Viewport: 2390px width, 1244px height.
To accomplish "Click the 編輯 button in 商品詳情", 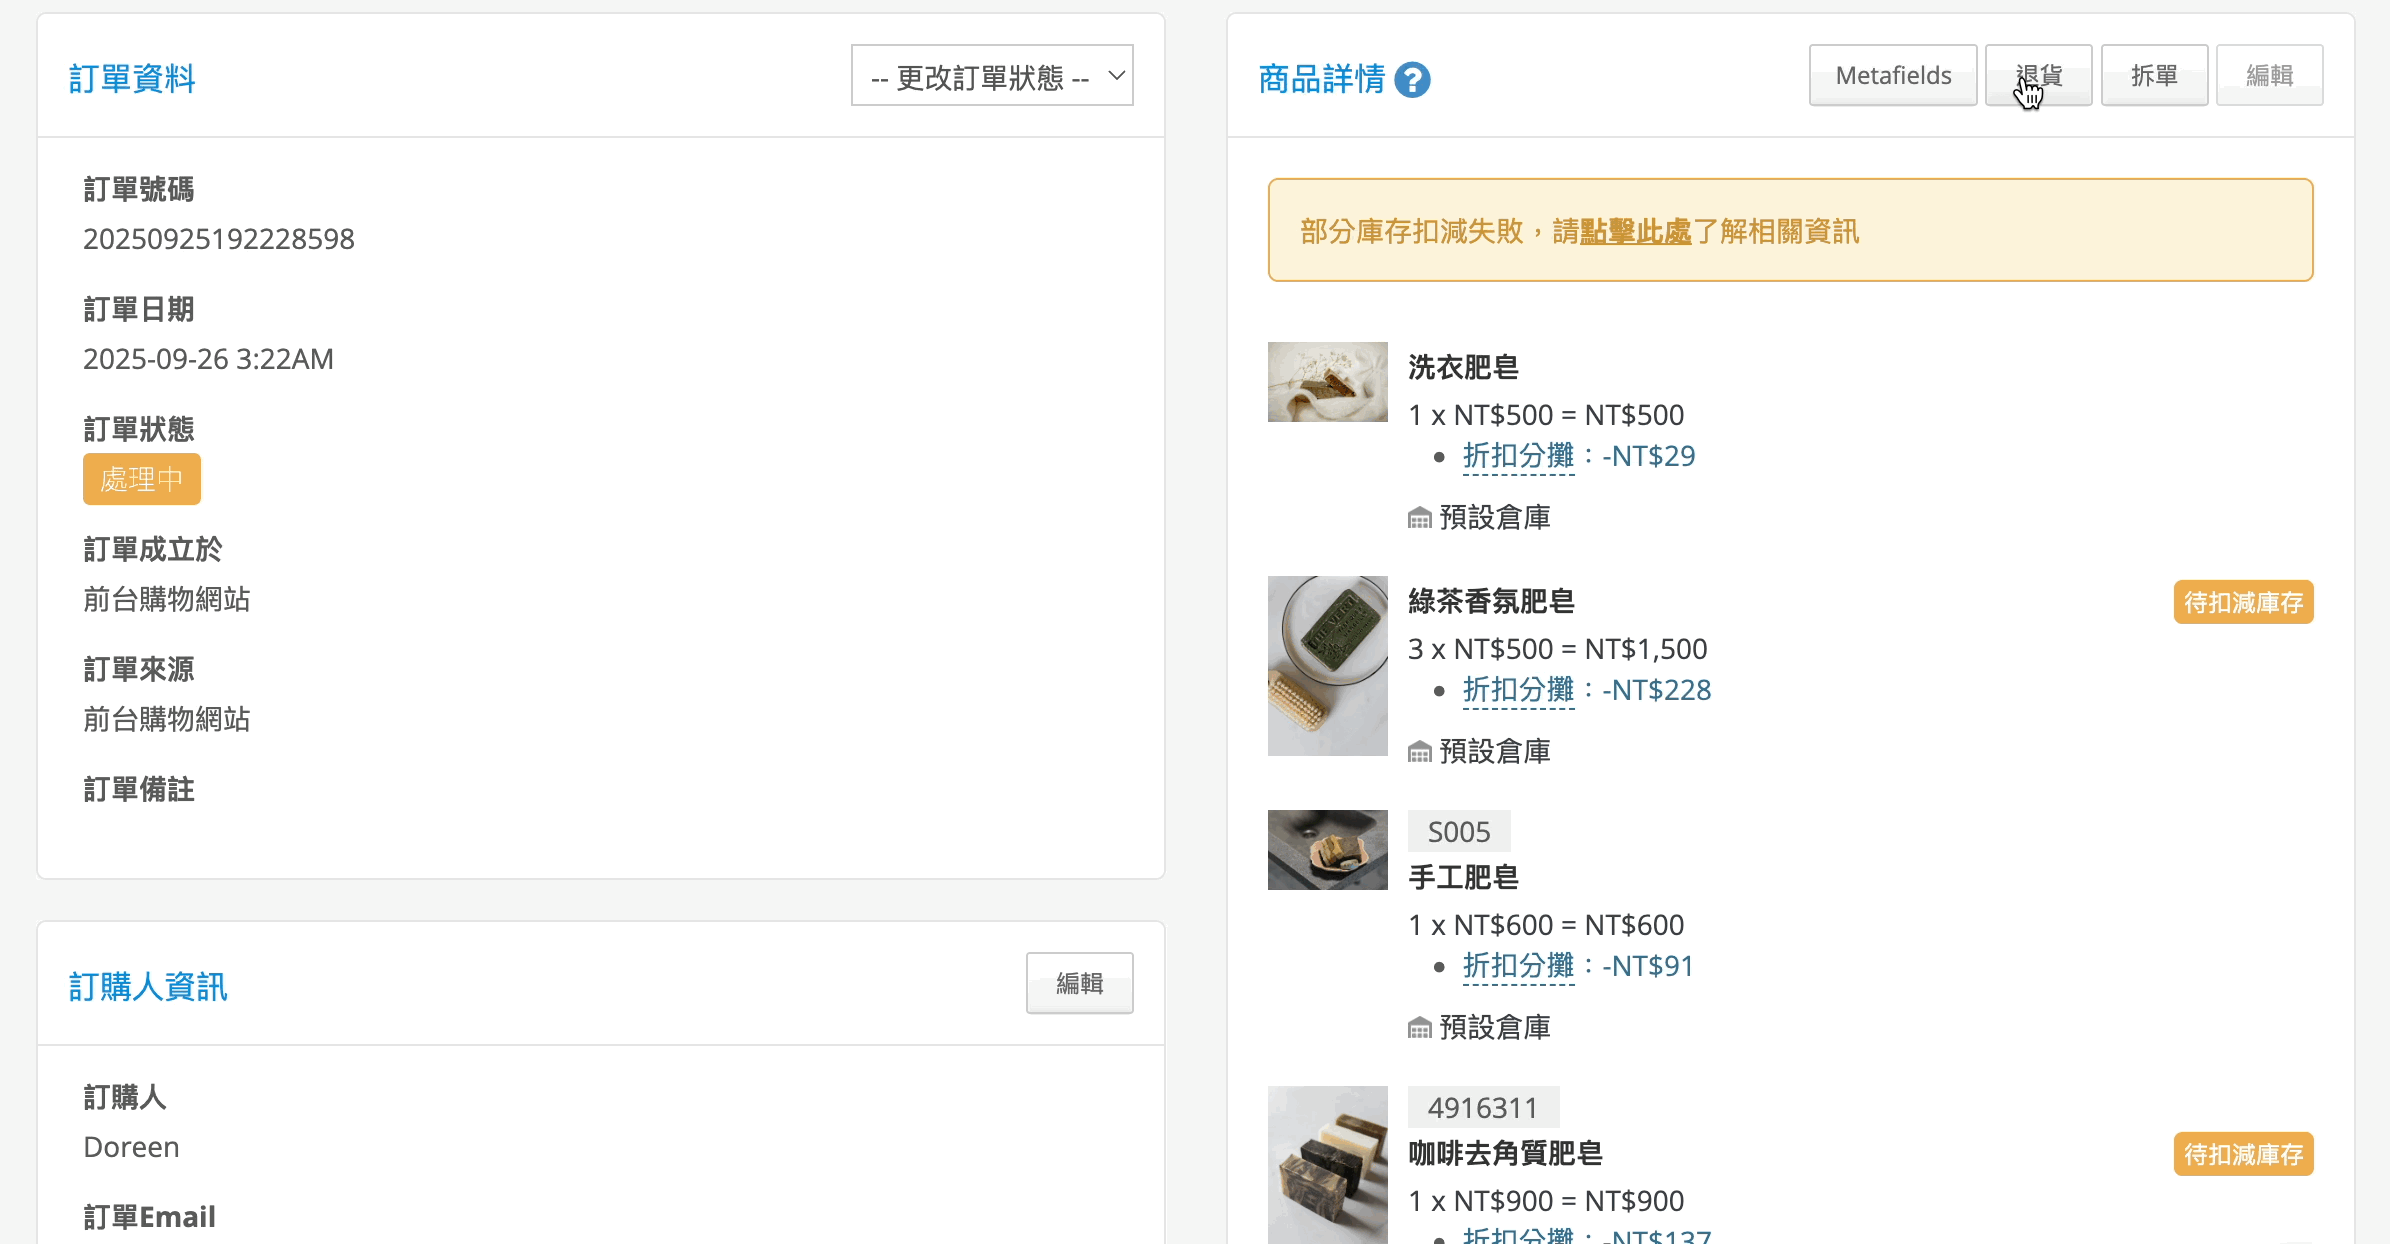I will [x=2269, y=76].
